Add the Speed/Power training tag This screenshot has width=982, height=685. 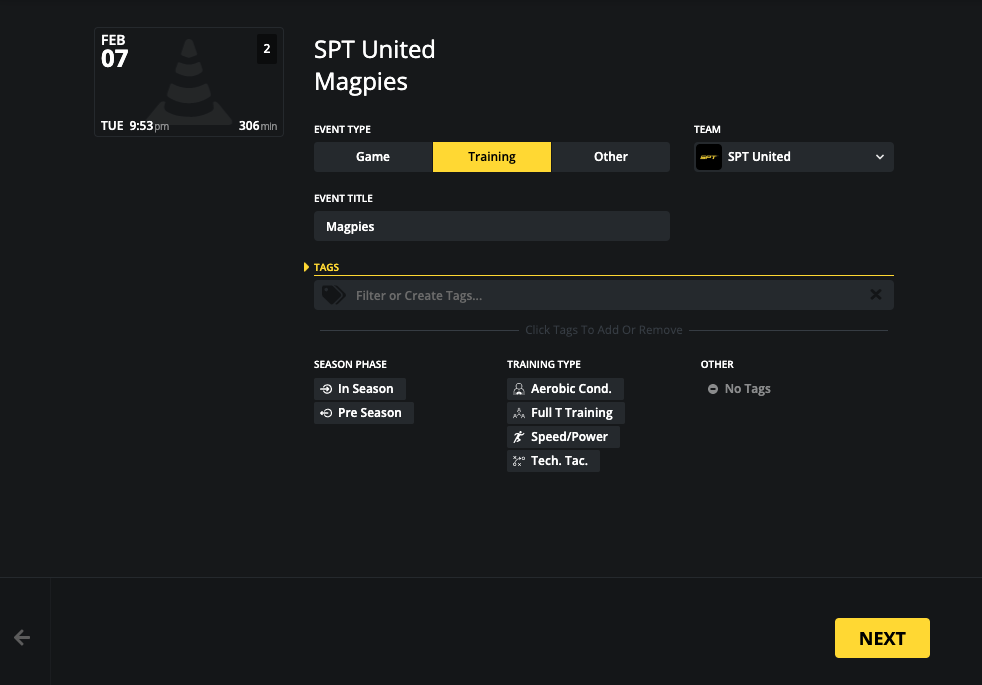pyautogui.click(x=563, y=436)
